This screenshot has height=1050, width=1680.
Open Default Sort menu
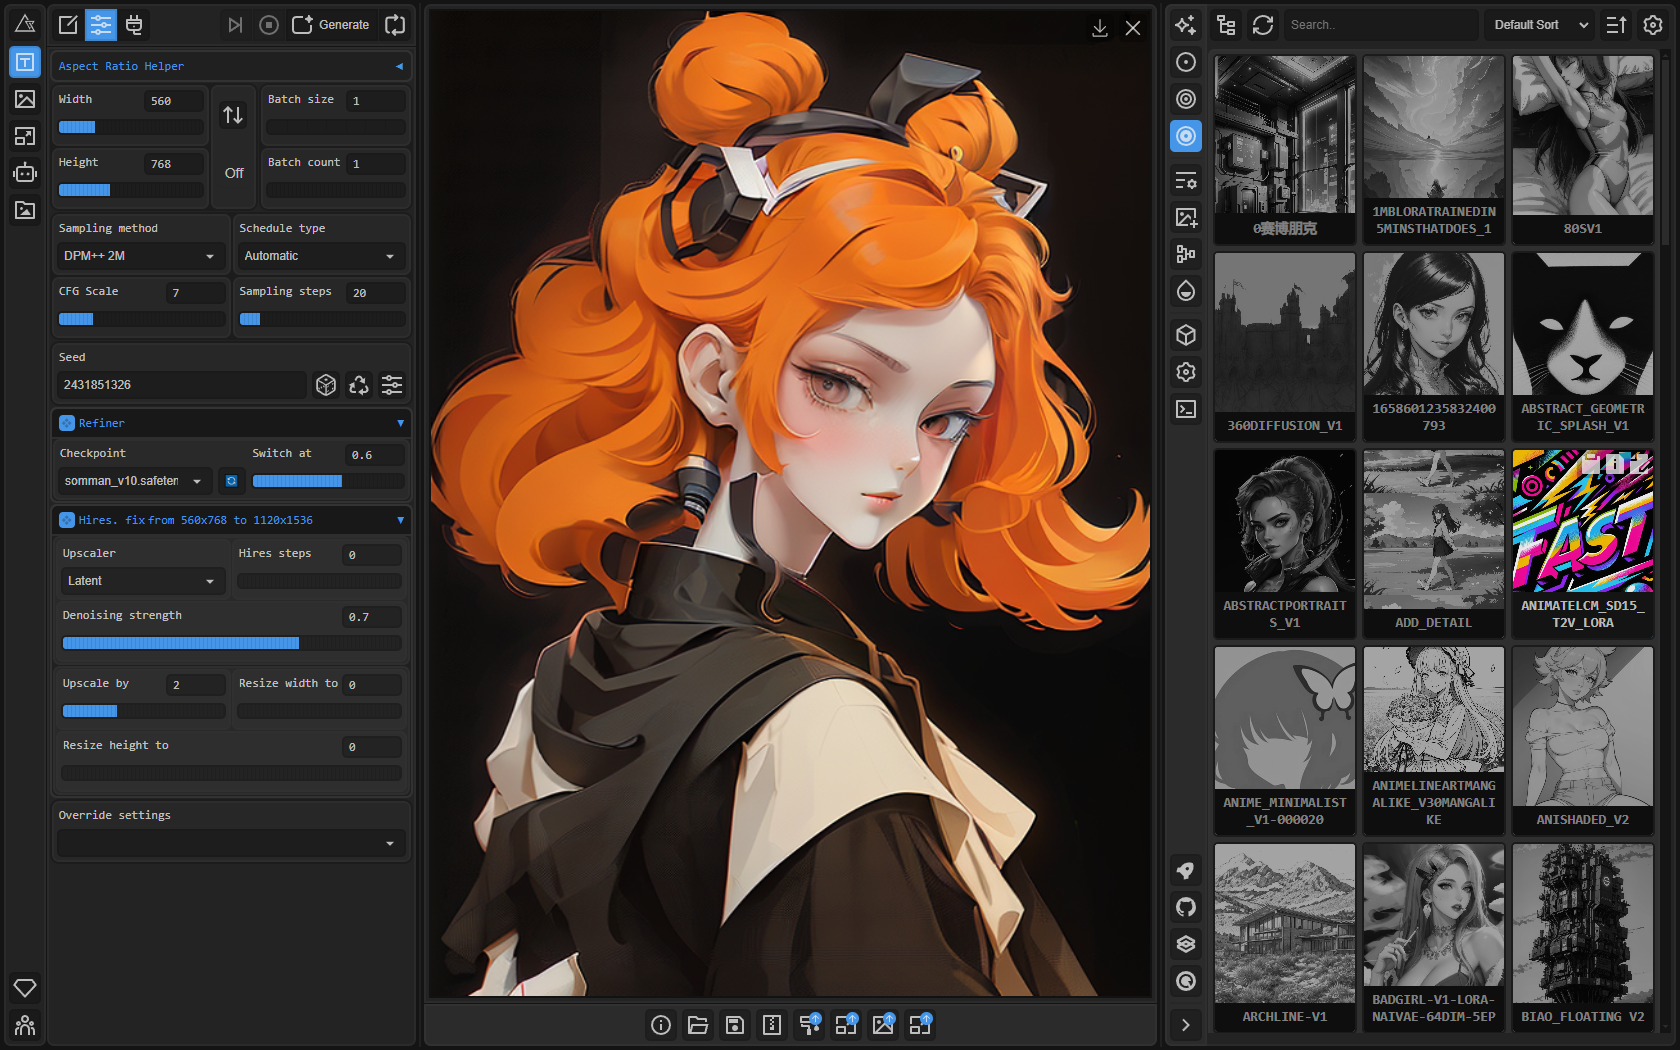click(x=1540, y=25)
